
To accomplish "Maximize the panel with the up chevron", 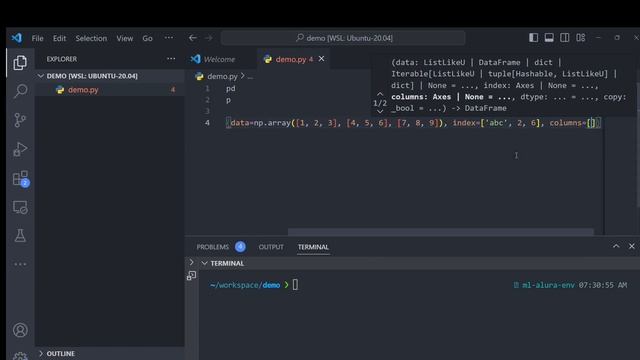I will [x=616, y=246].
